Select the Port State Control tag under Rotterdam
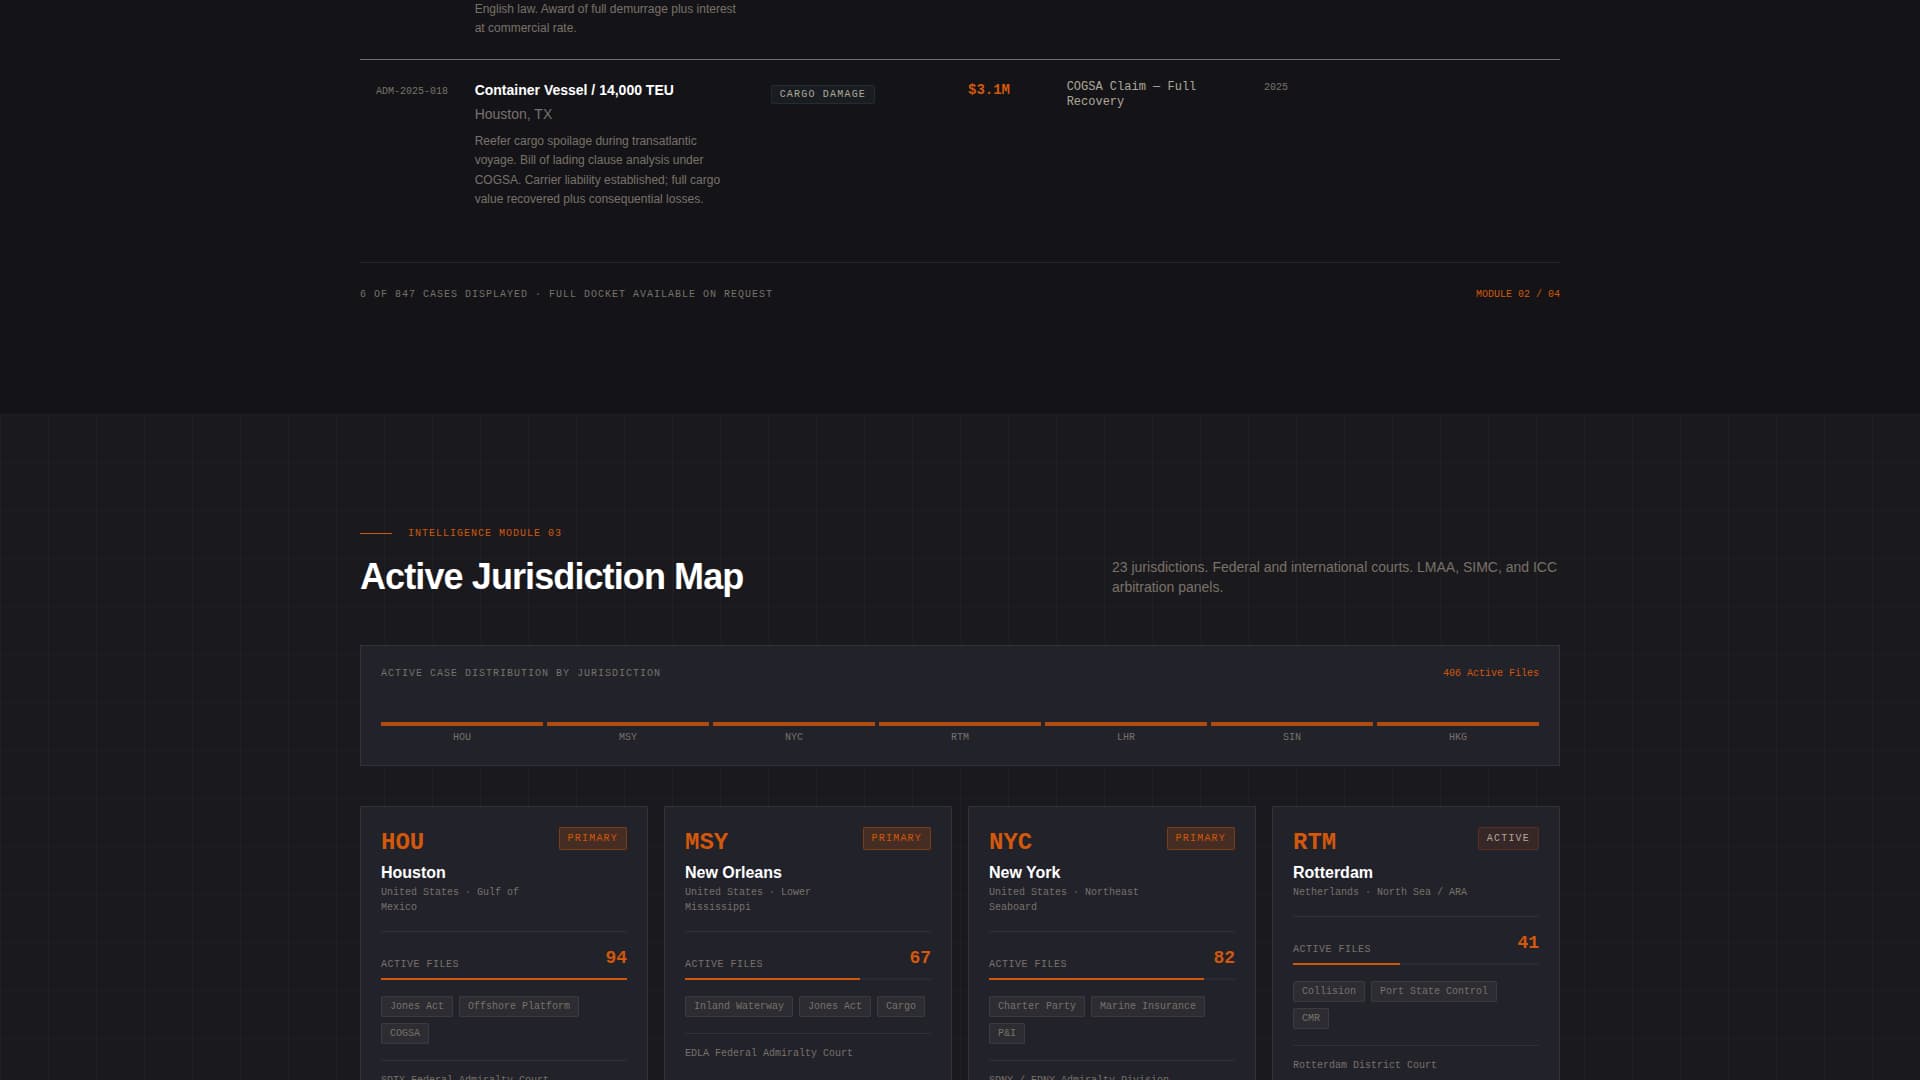This screenshot has width=1920, height=1080. [1433, 991]
